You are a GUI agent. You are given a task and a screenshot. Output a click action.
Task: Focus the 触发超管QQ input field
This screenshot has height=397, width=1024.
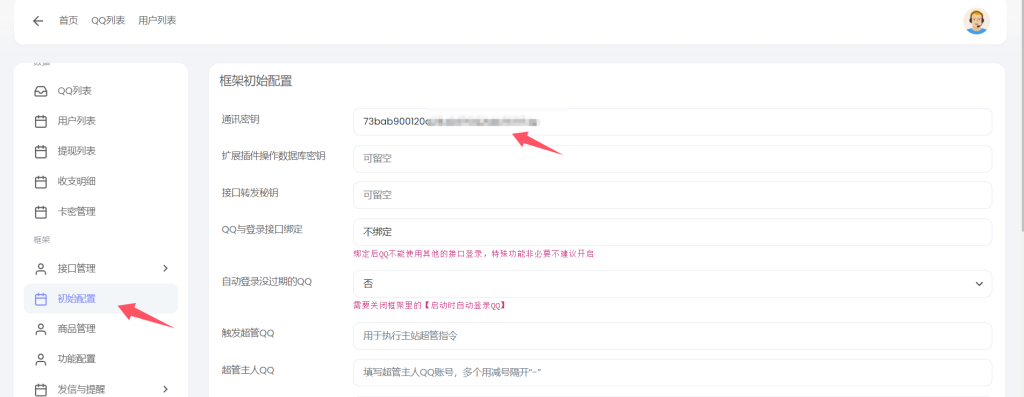click(x=673, y=336)
